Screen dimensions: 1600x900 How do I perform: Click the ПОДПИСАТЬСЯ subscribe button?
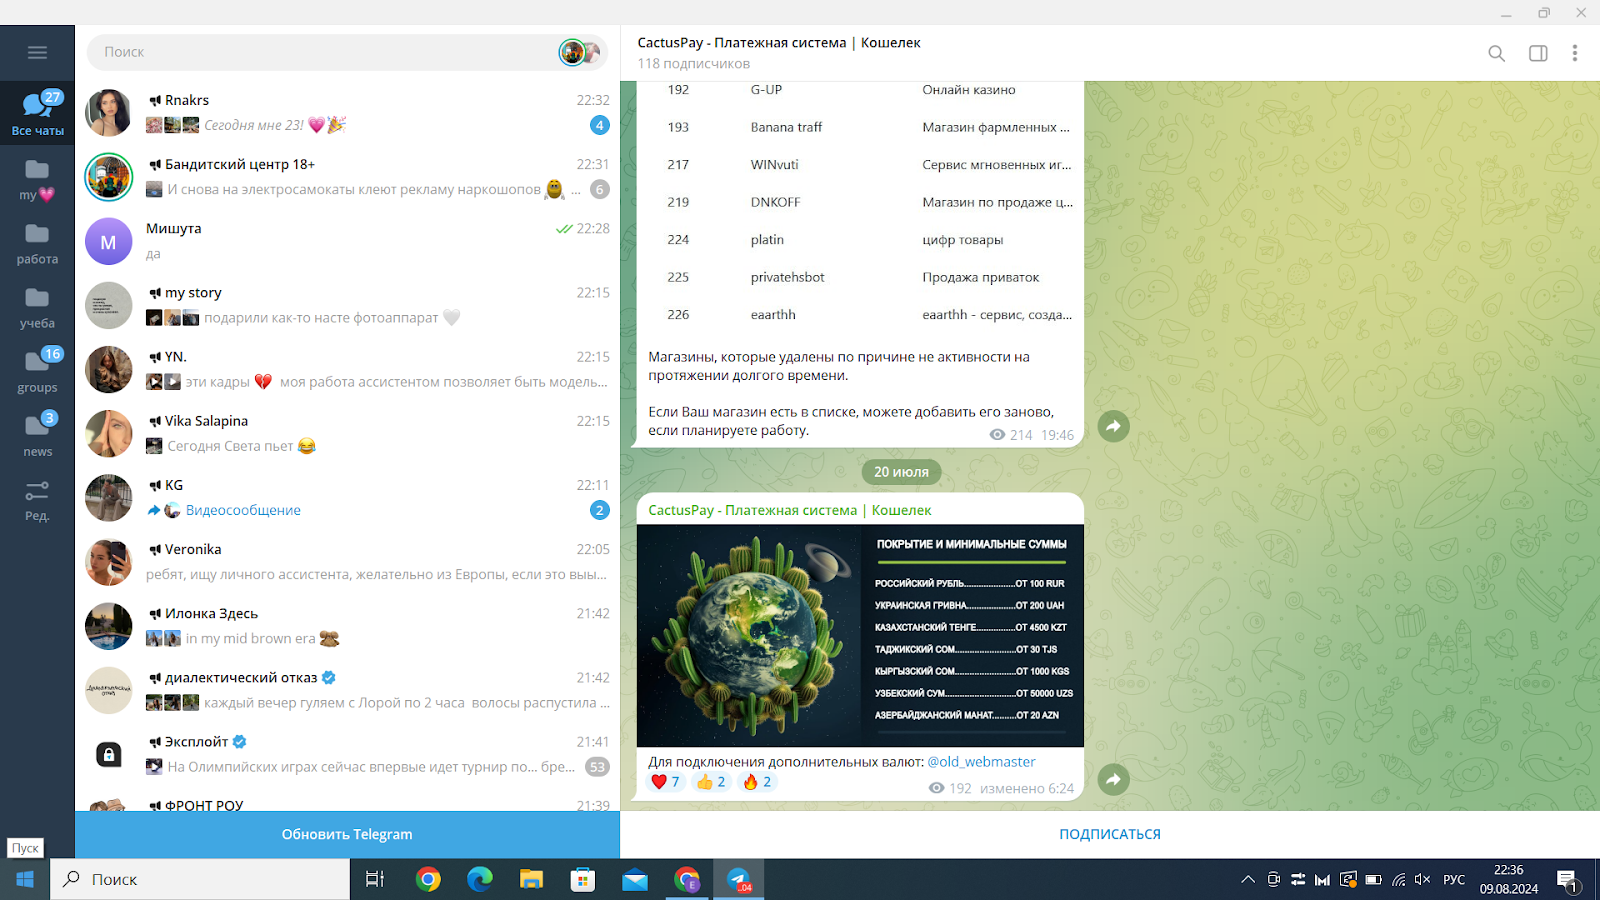[1110, 834]
